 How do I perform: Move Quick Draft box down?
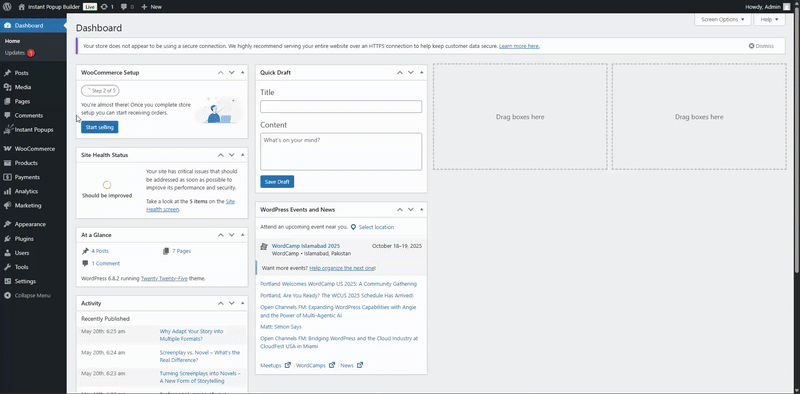point(411,72)
